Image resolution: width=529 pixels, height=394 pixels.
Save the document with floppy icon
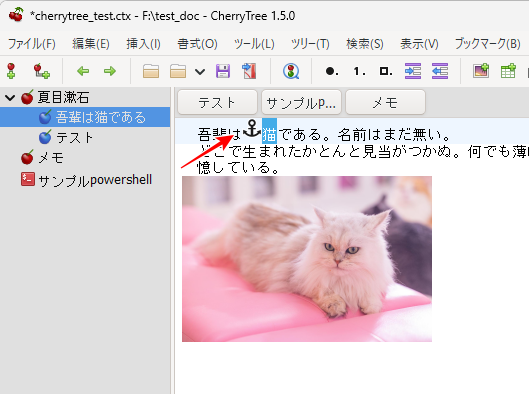point(223,71)
